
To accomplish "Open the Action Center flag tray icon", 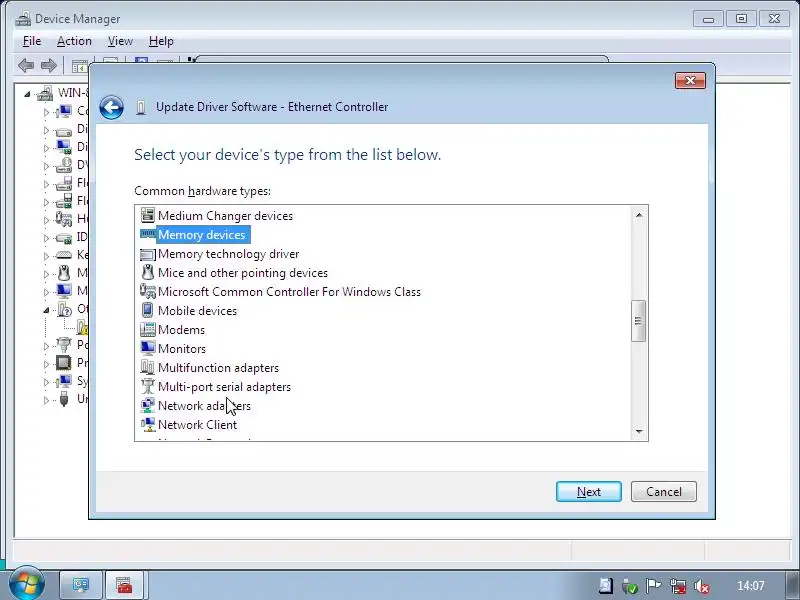I will (653, 586).
